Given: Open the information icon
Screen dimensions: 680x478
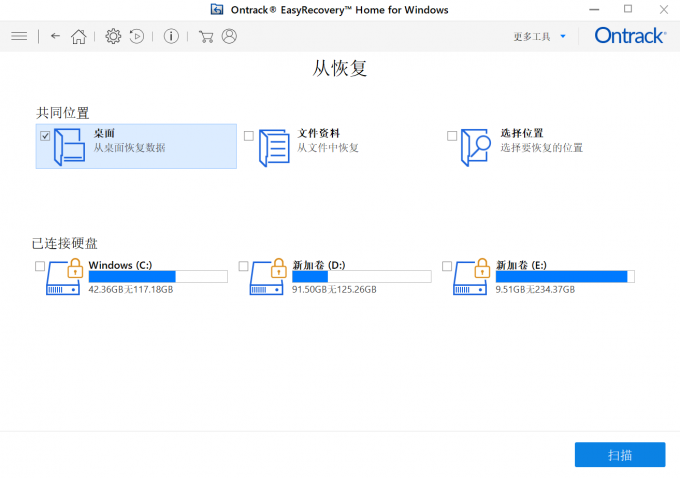Looking at the screenshot, I should (x=171, y=36).
